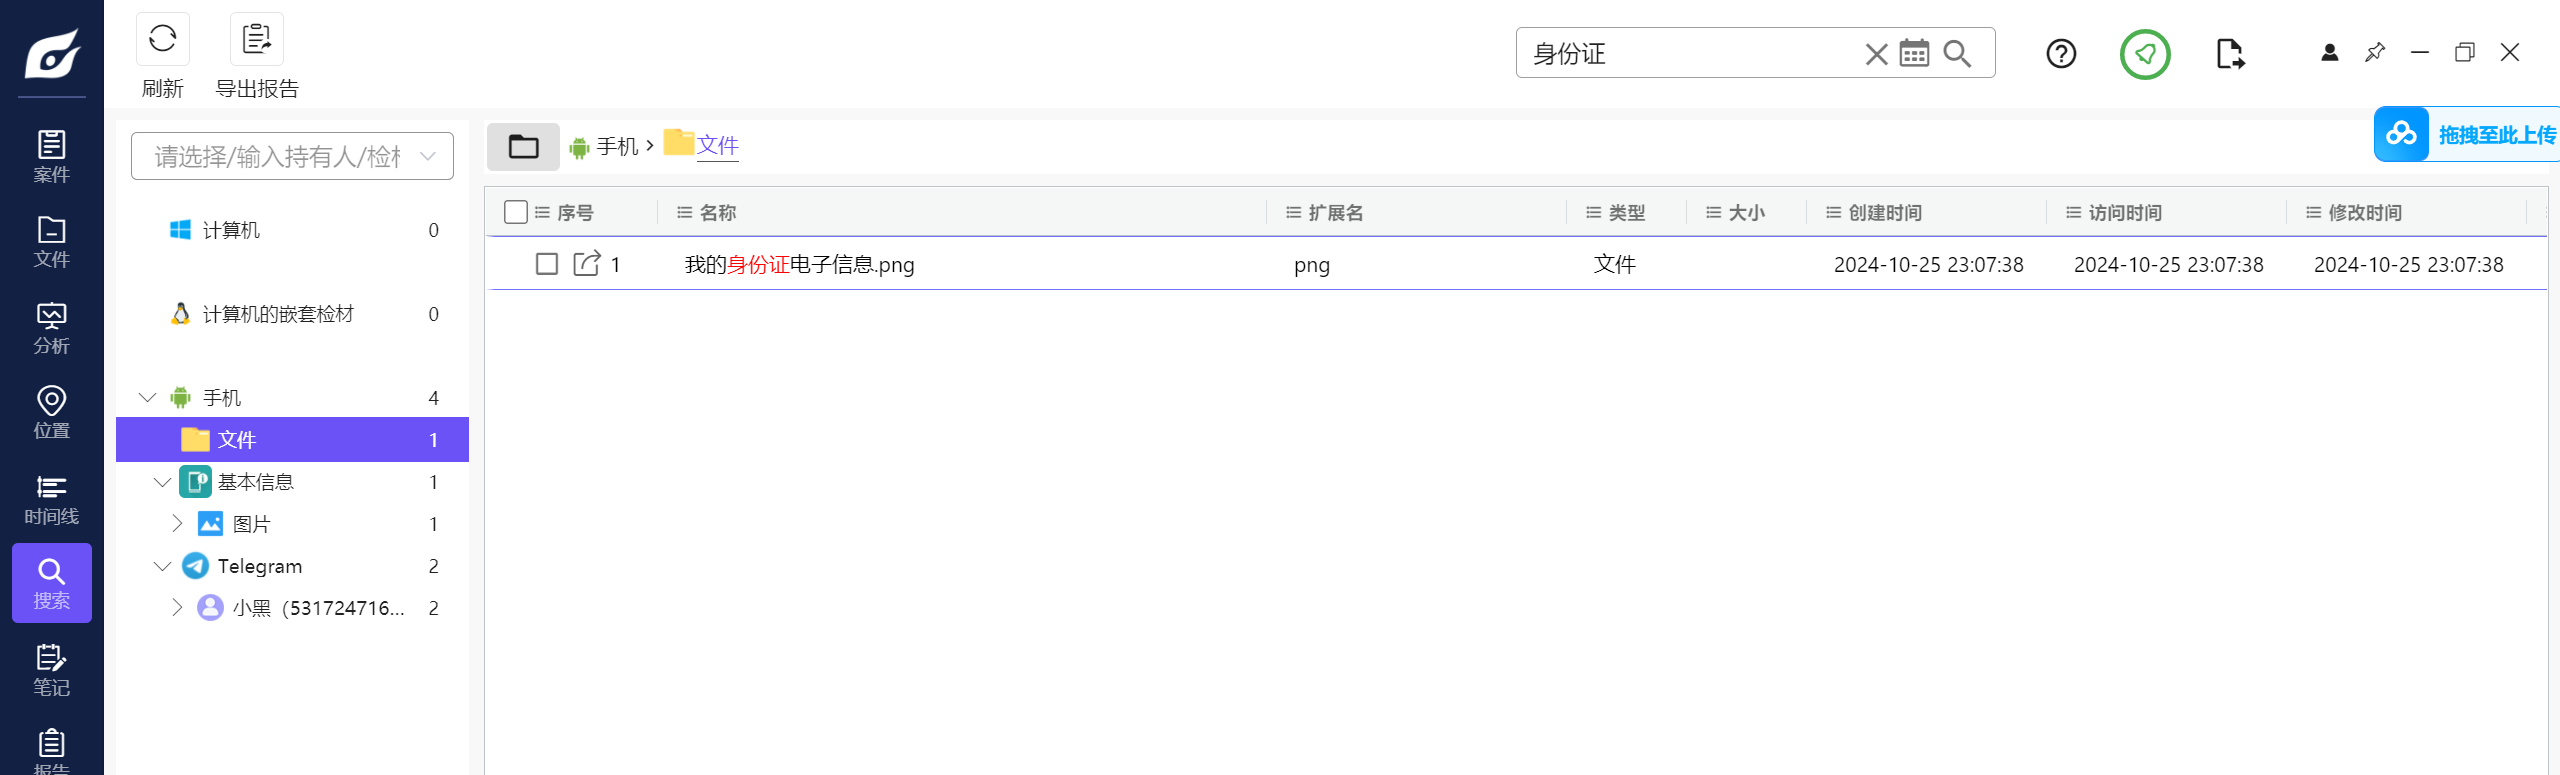Click into the search field containing 身份证

[1690, 54]
